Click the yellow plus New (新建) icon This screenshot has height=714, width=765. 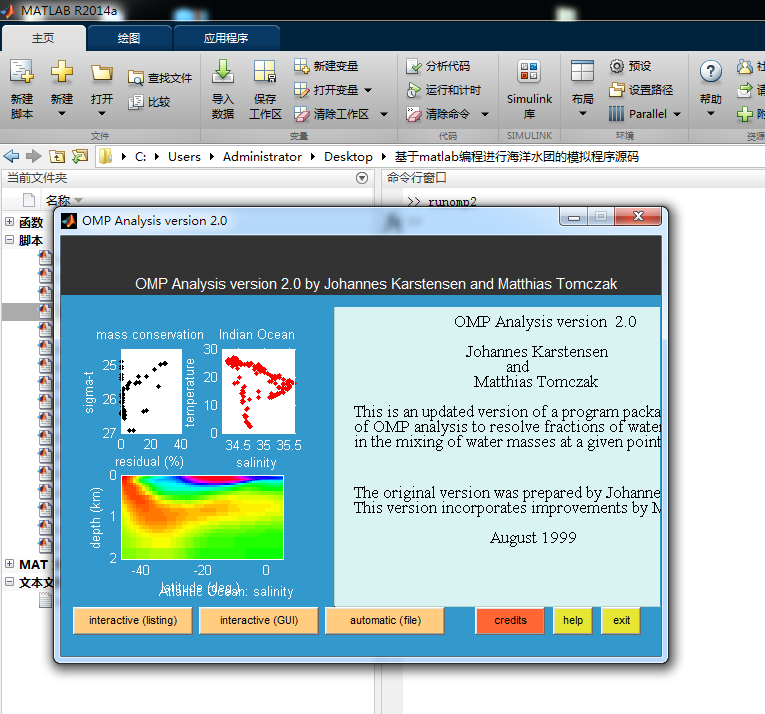tap(62, 72)
